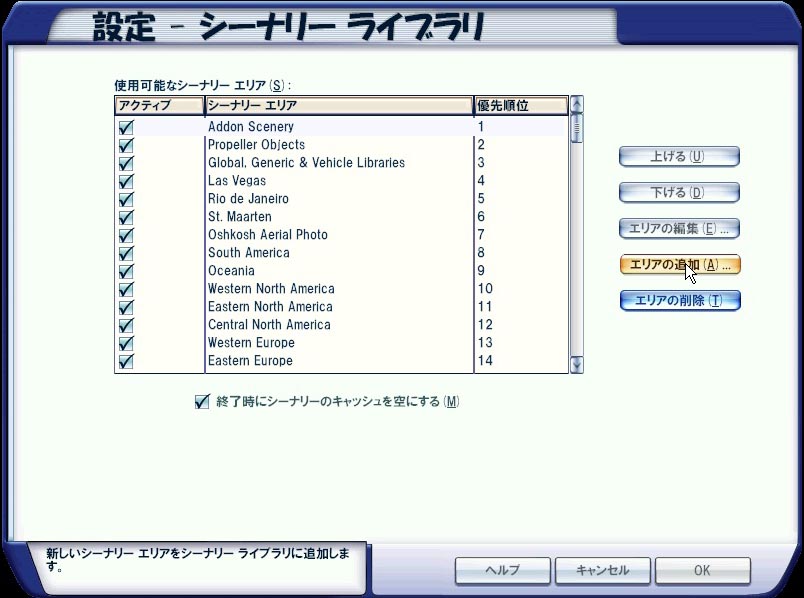Click the 優先順位 column header
804x598 pixels.
point(521,106)
